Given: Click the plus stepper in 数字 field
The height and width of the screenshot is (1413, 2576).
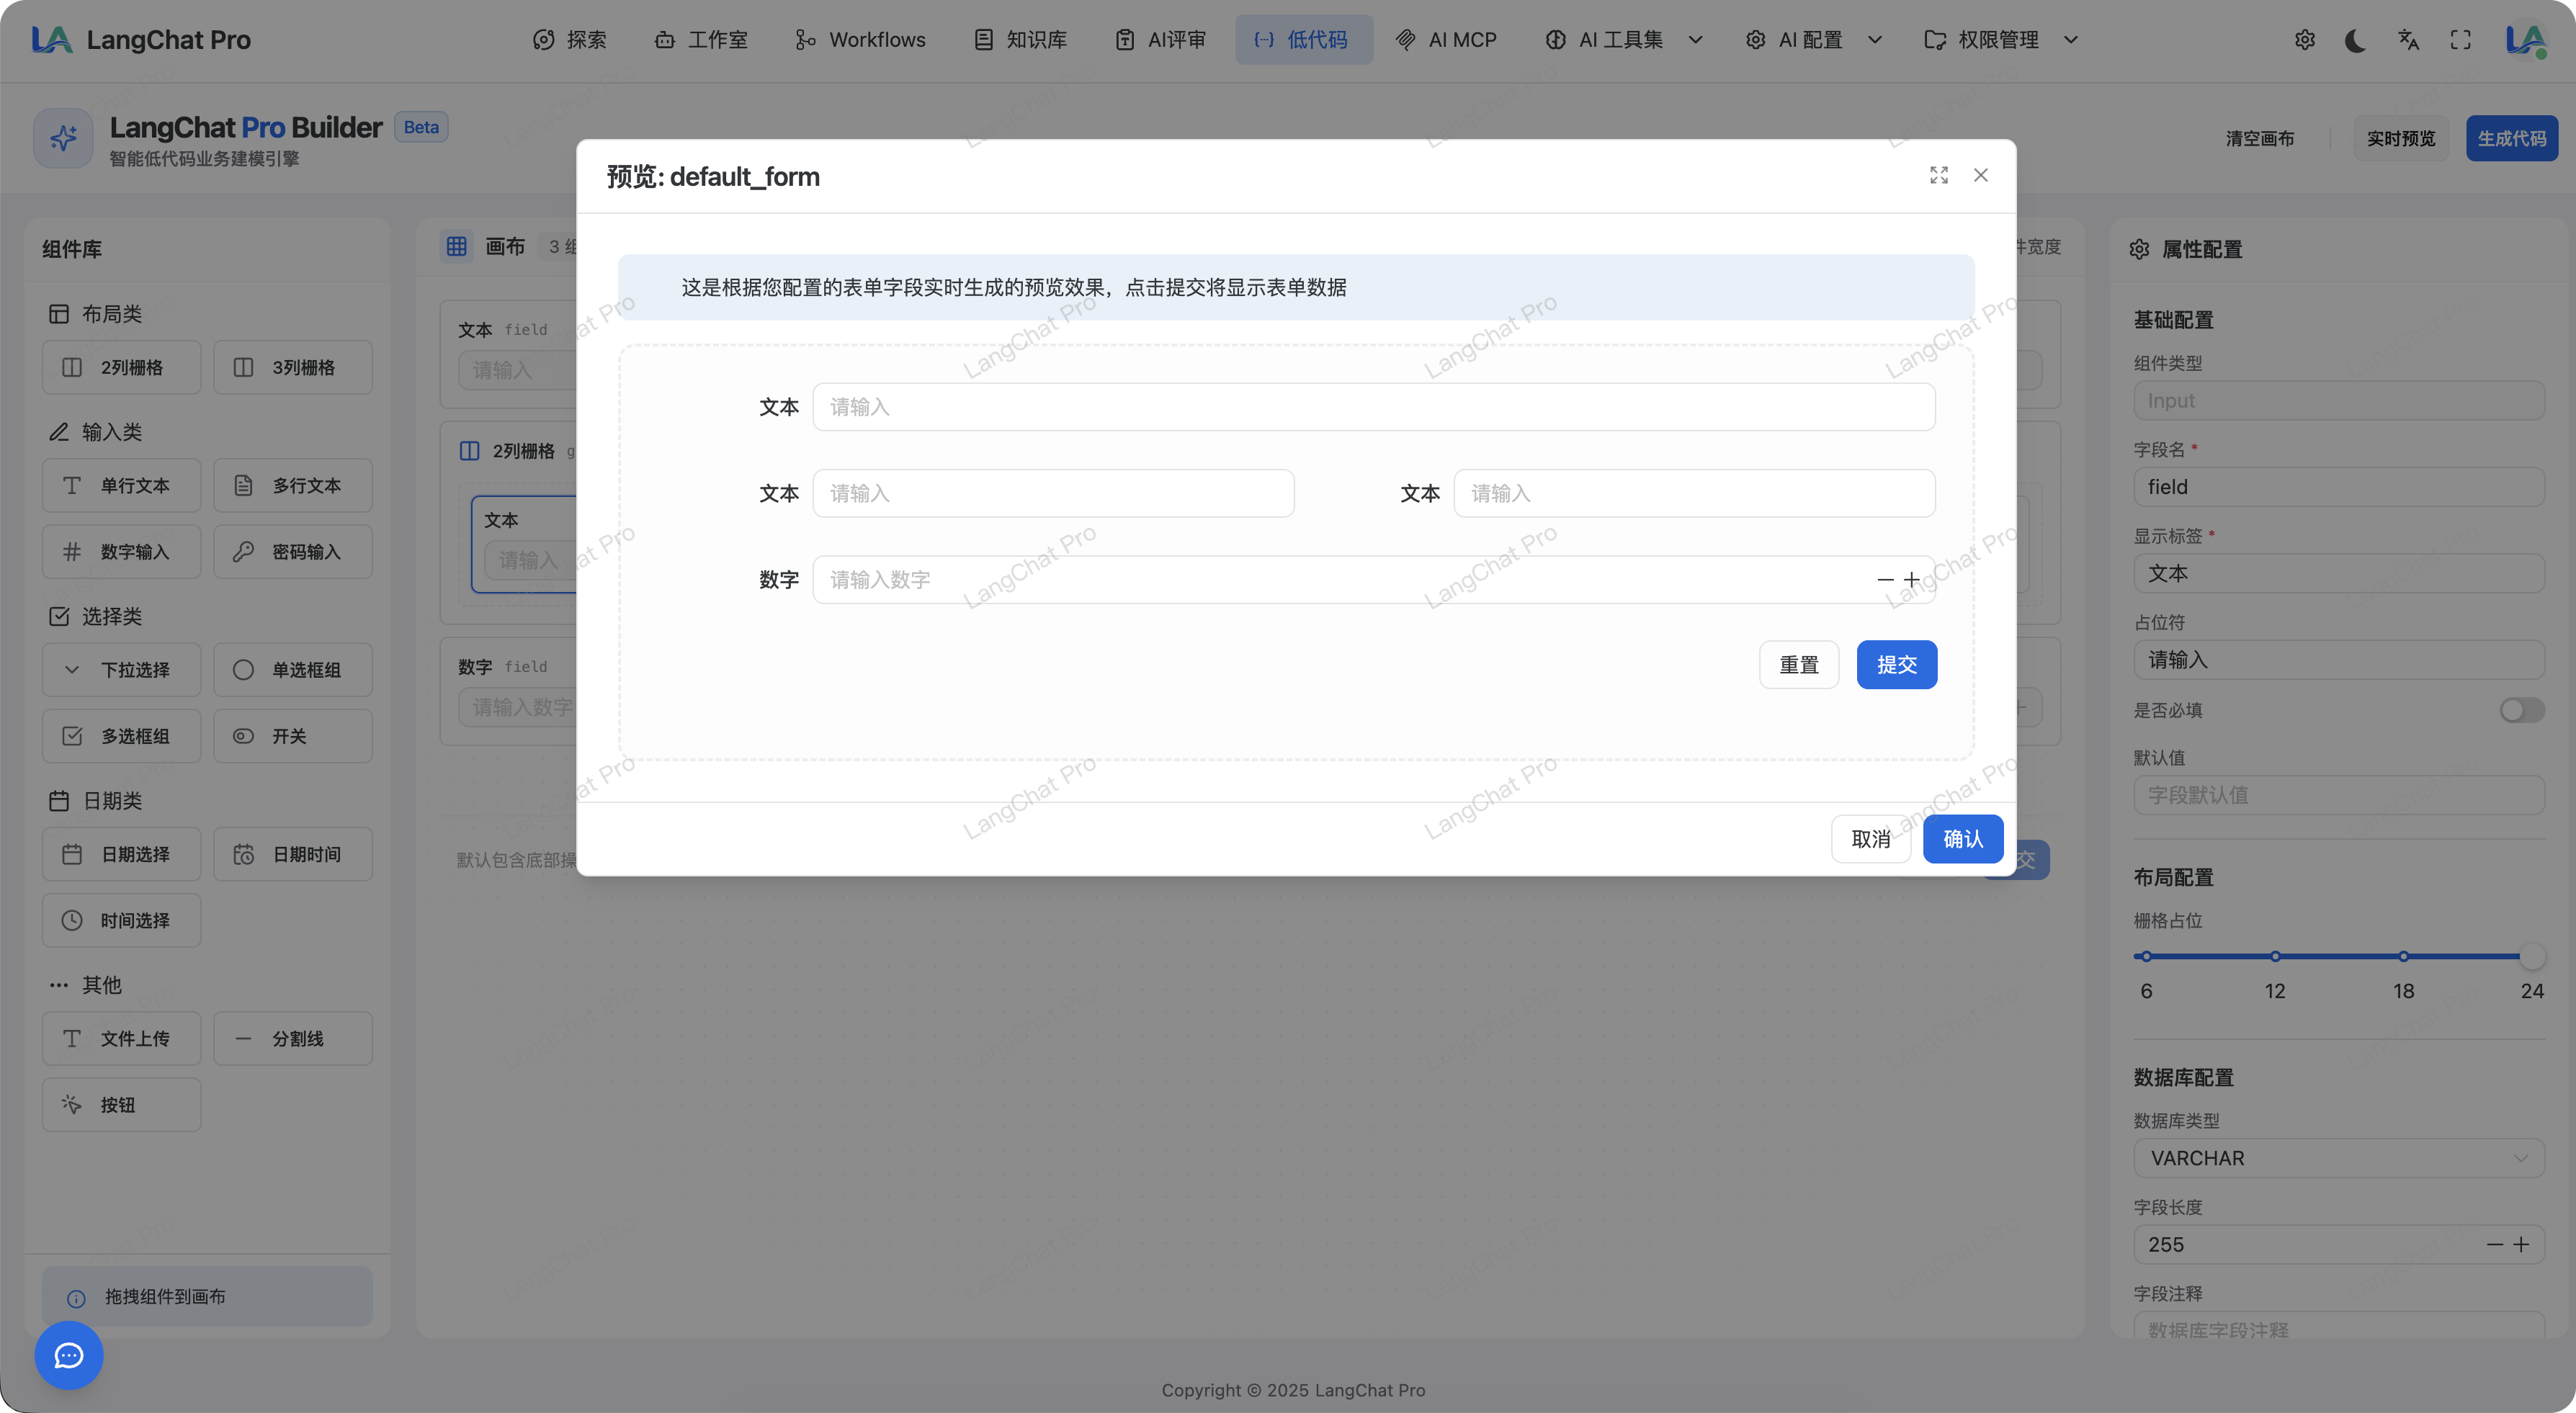Looking at the screenshot, I should [1911, 580].
